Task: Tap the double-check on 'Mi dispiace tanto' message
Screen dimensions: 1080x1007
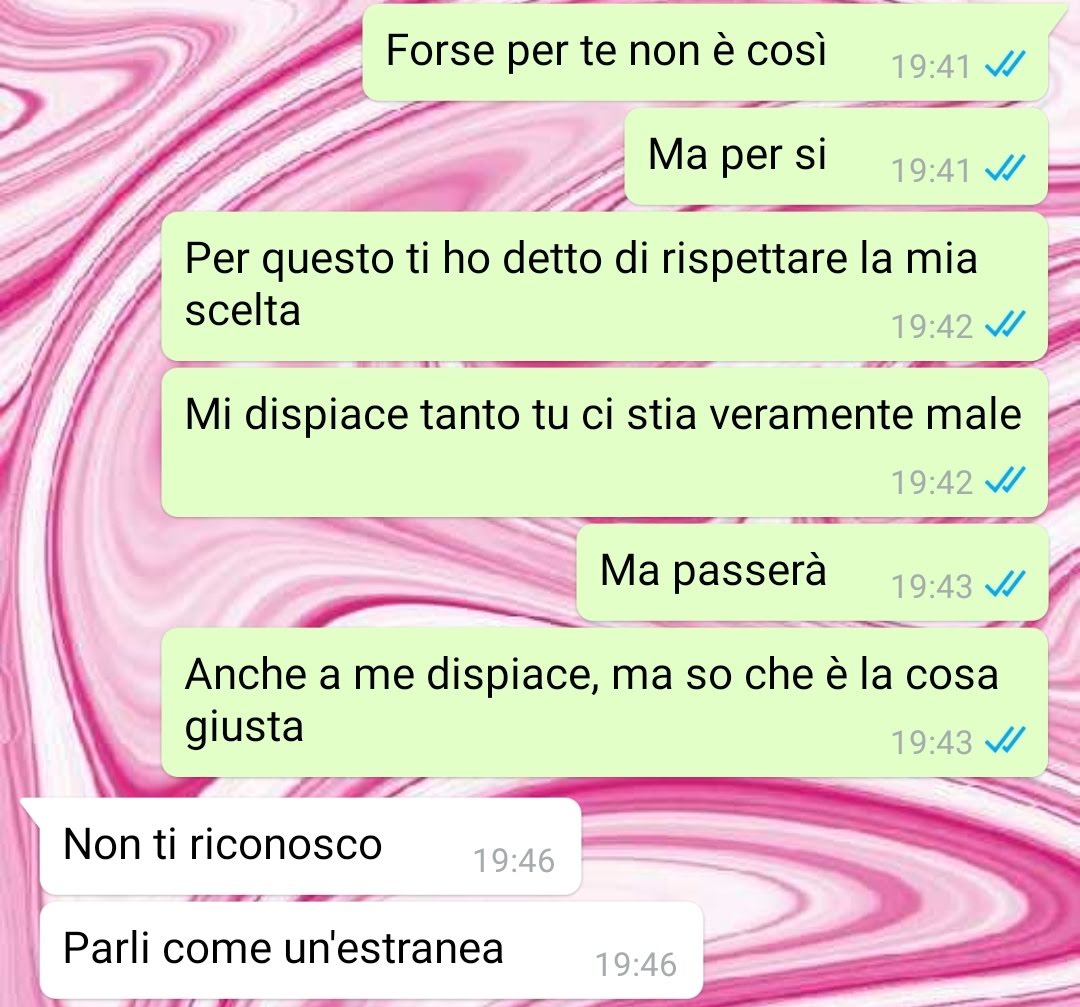Action: (1005, 481)
